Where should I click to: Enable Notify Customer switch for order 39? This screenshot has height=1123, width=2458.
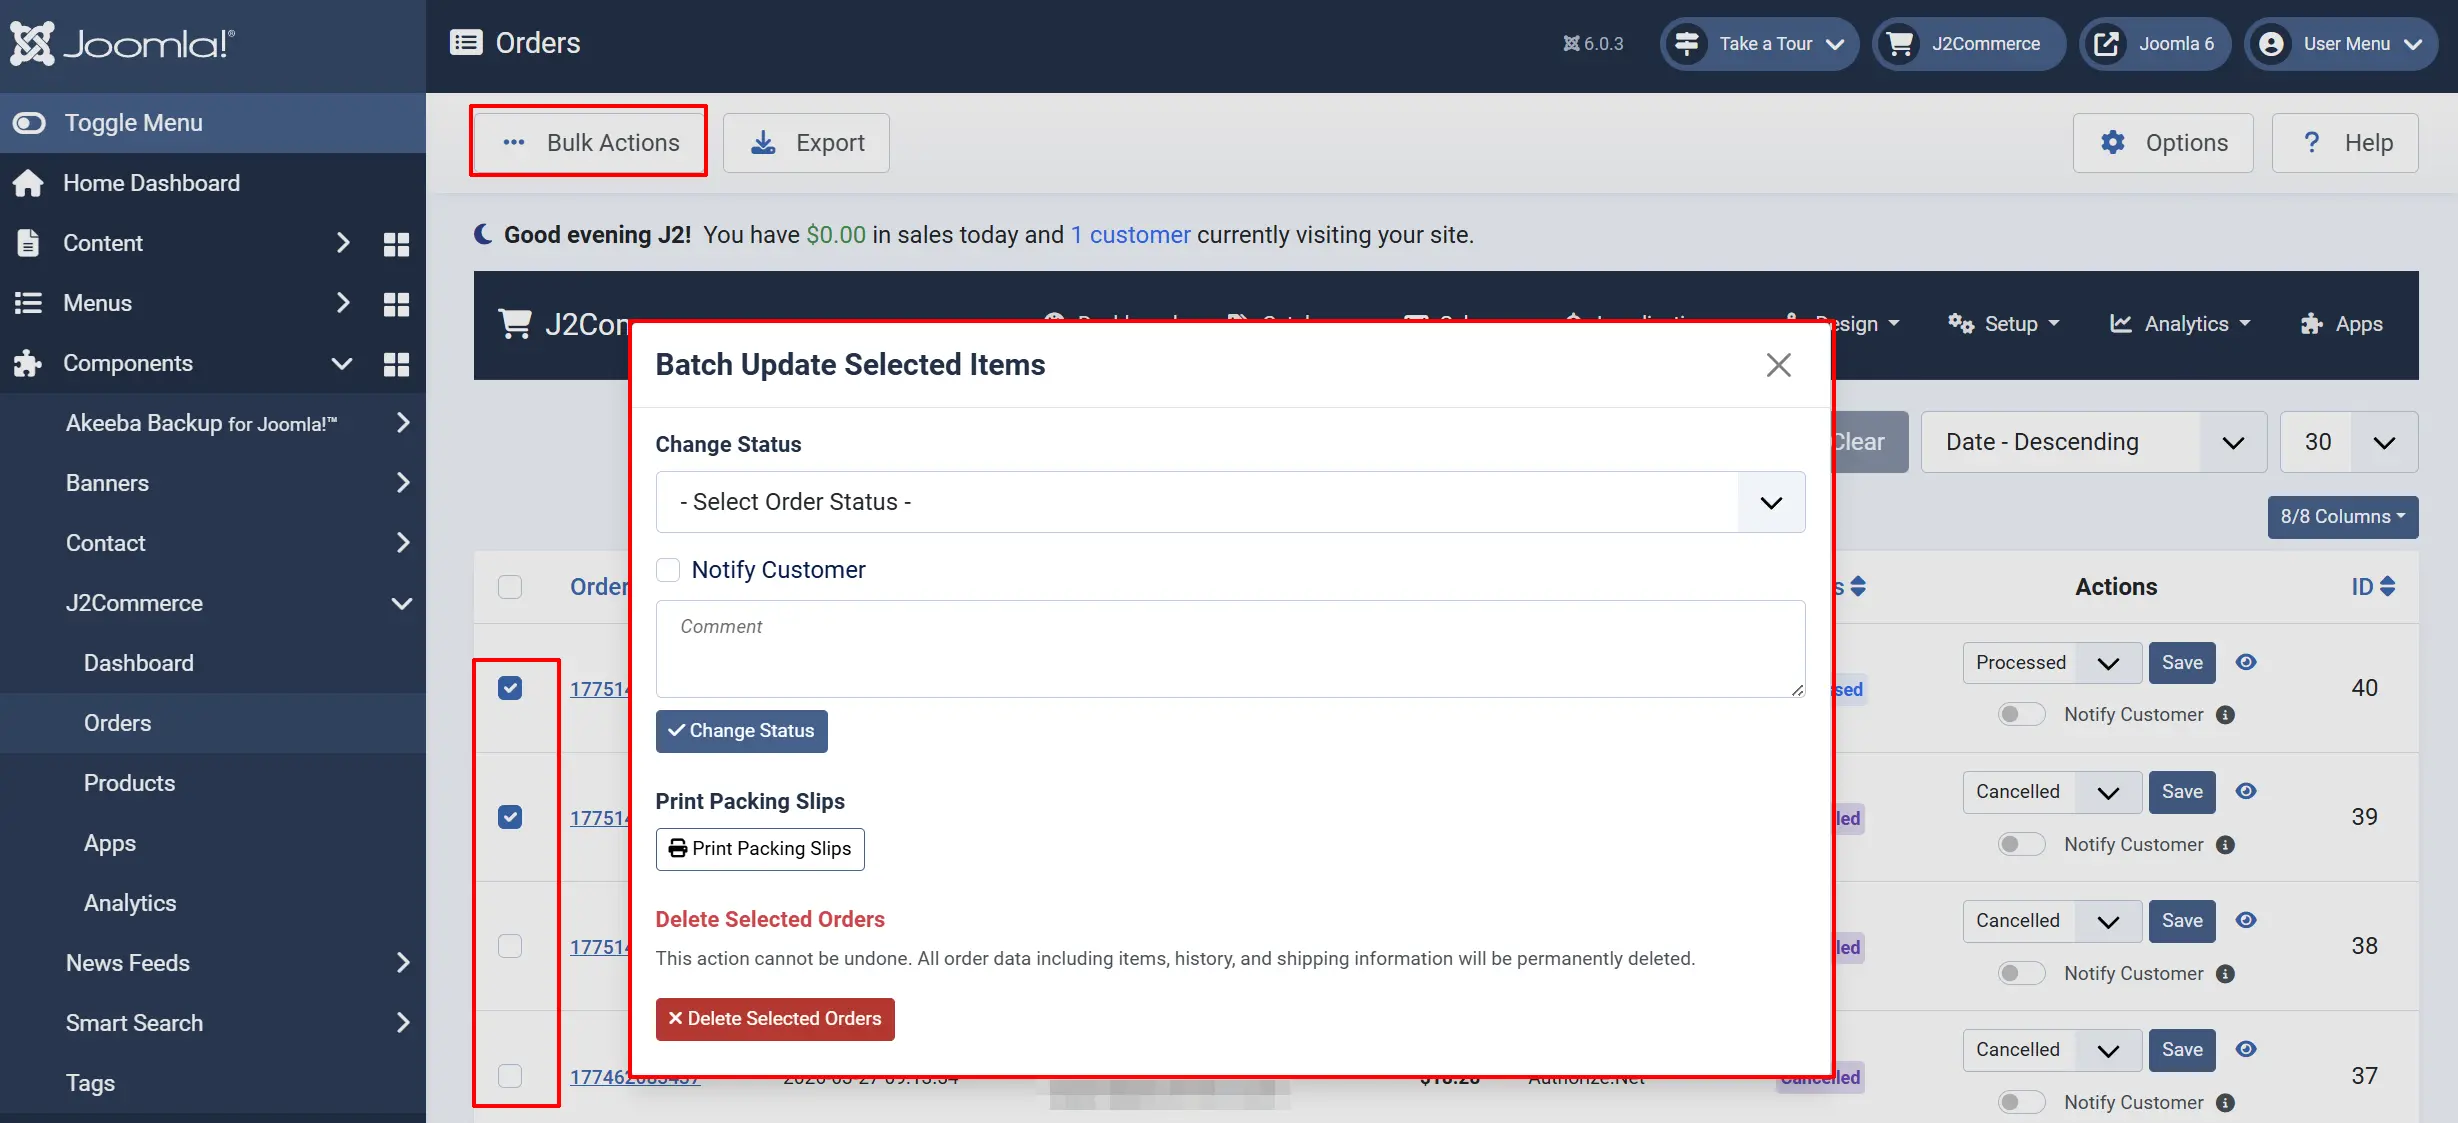(2021, 845)
